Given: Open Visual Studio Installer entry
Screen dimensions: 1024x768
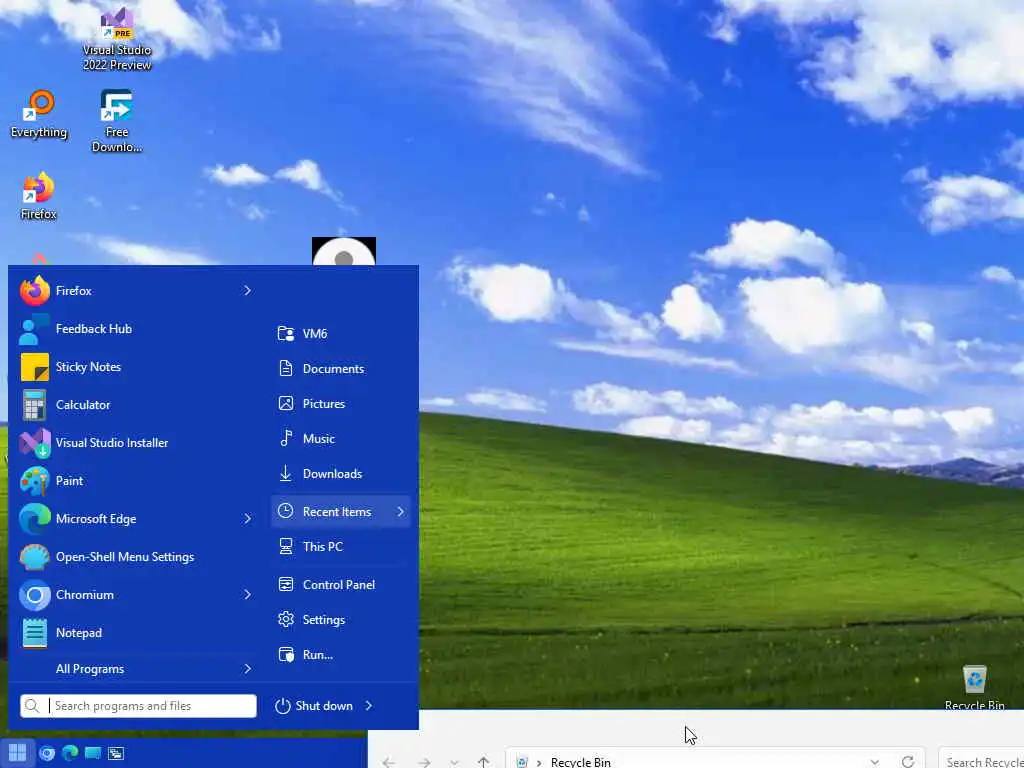Looking at the screenshot, I should (136, 442).
